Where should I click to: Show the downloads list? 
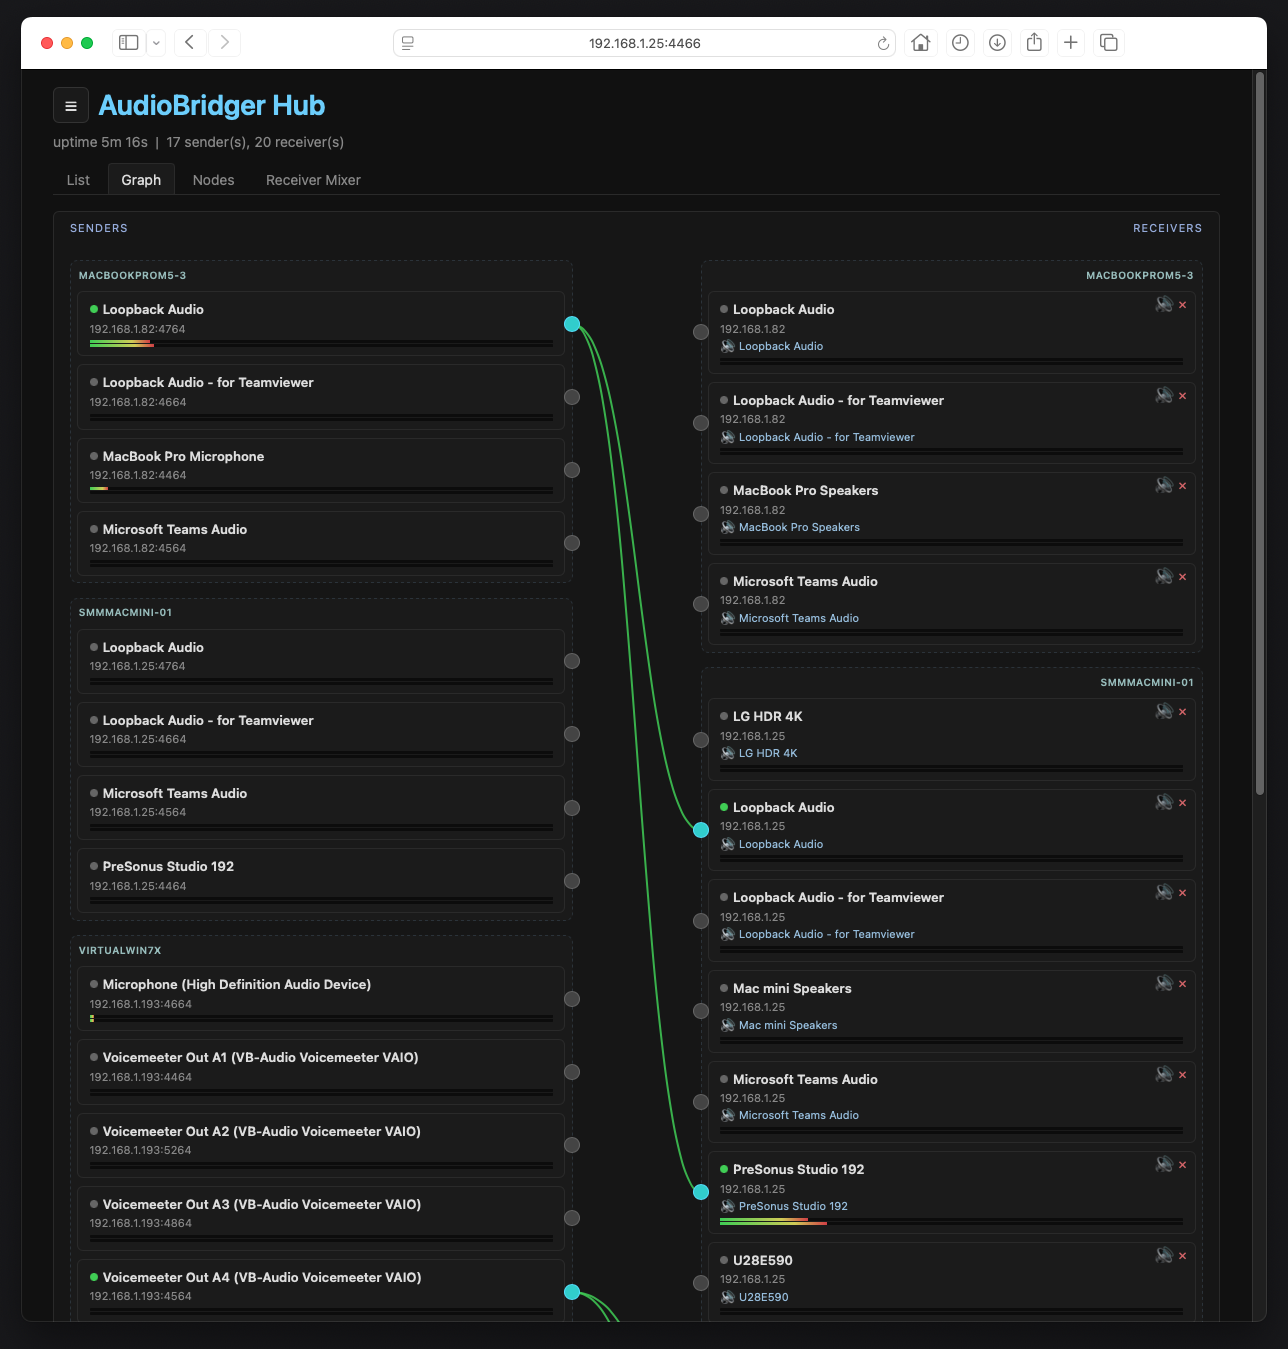(997, 42)
